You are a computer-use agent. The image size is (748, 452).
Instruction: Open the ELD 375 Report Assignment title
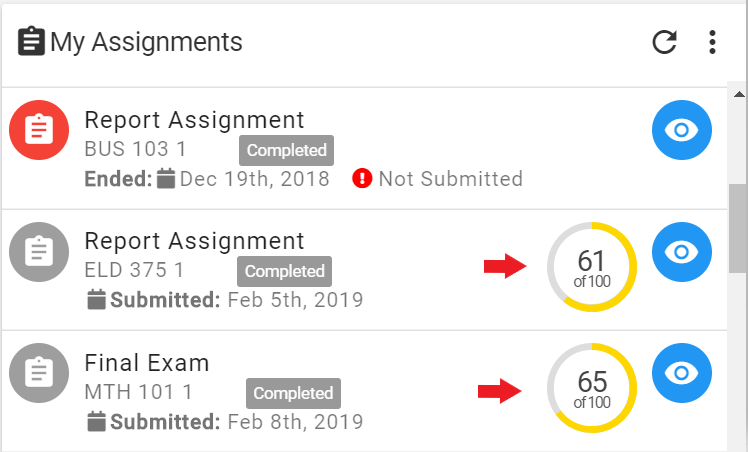(194, 241)
